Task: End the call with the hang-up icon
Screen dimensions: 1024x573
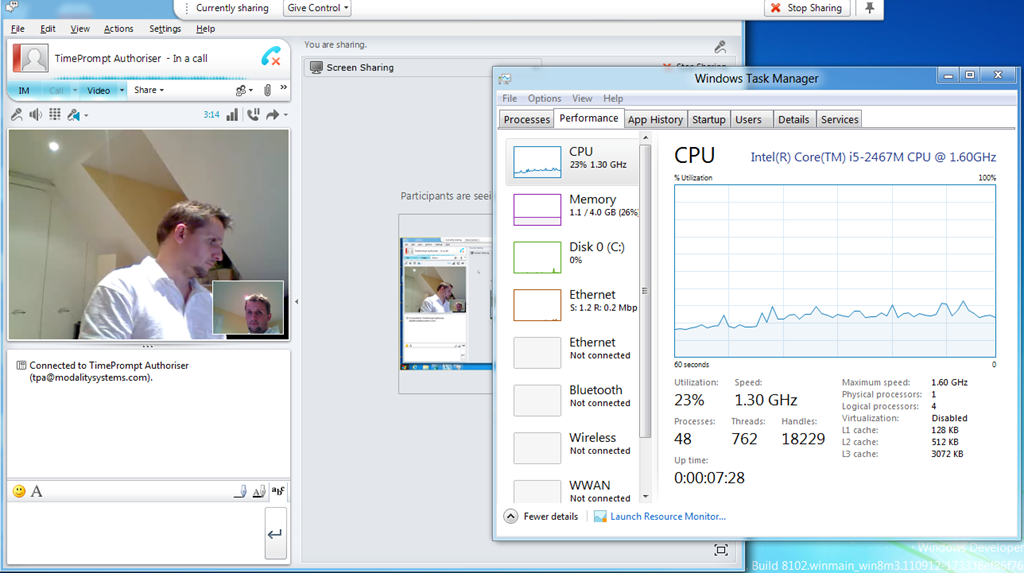Action: (271, 57)
